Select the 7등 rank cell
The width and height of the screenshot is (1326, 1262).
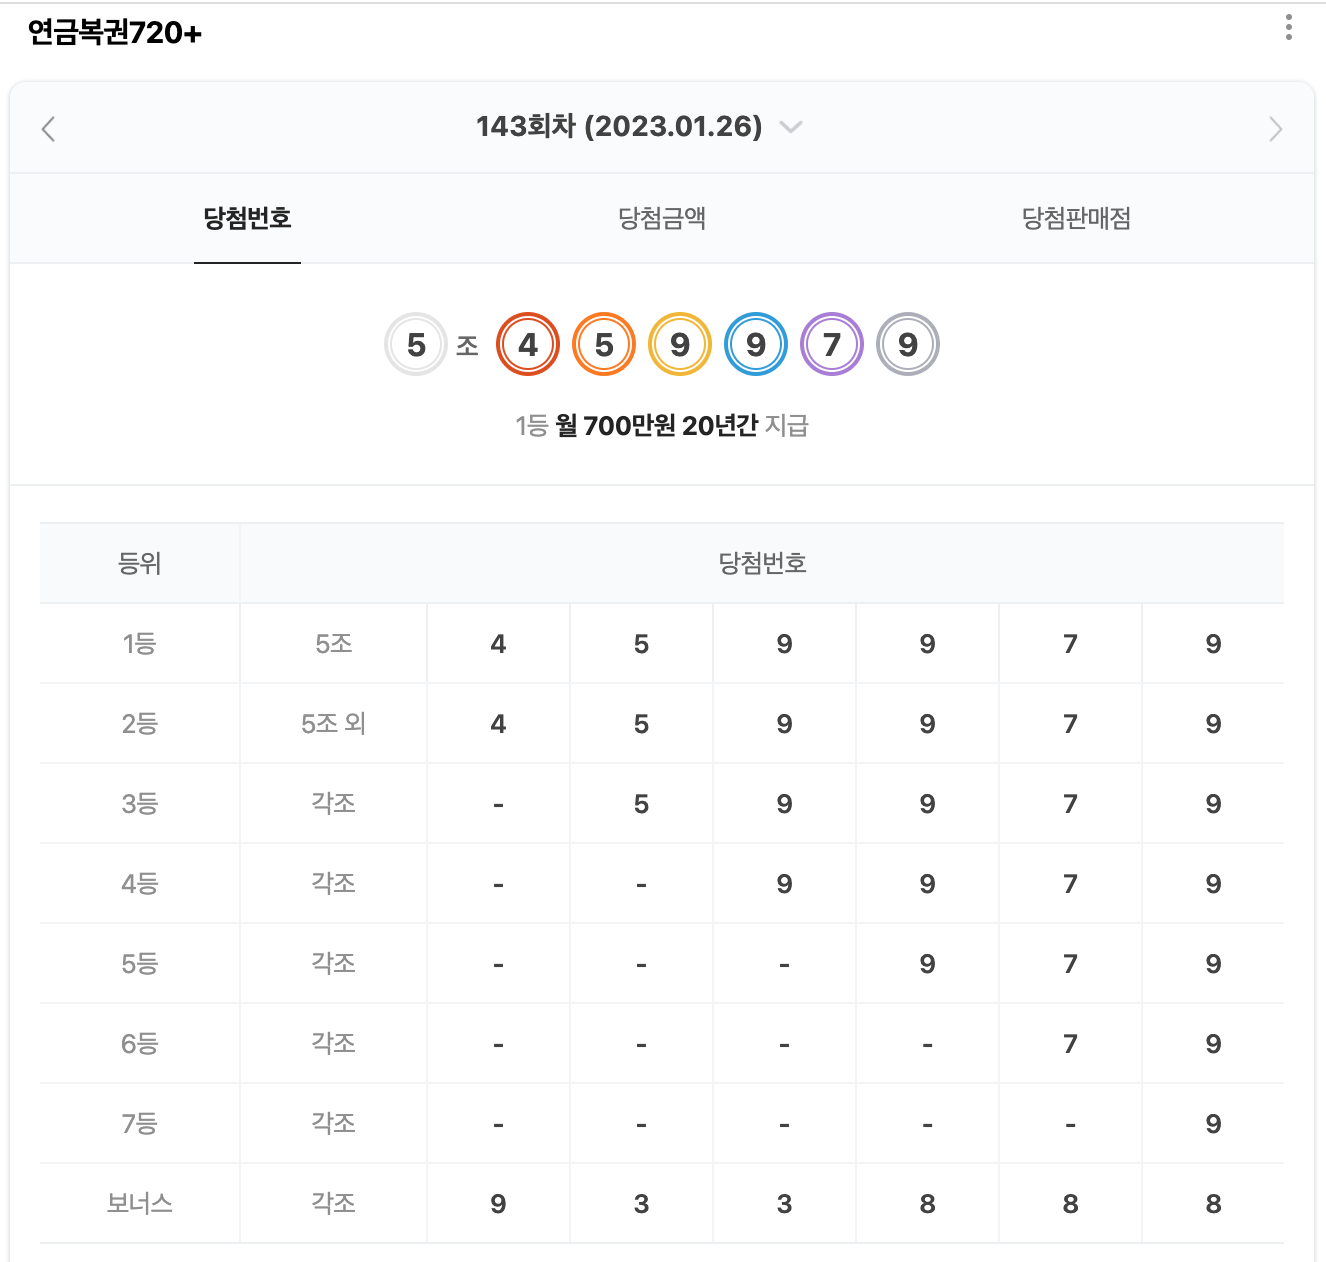tap(140, 1123)
